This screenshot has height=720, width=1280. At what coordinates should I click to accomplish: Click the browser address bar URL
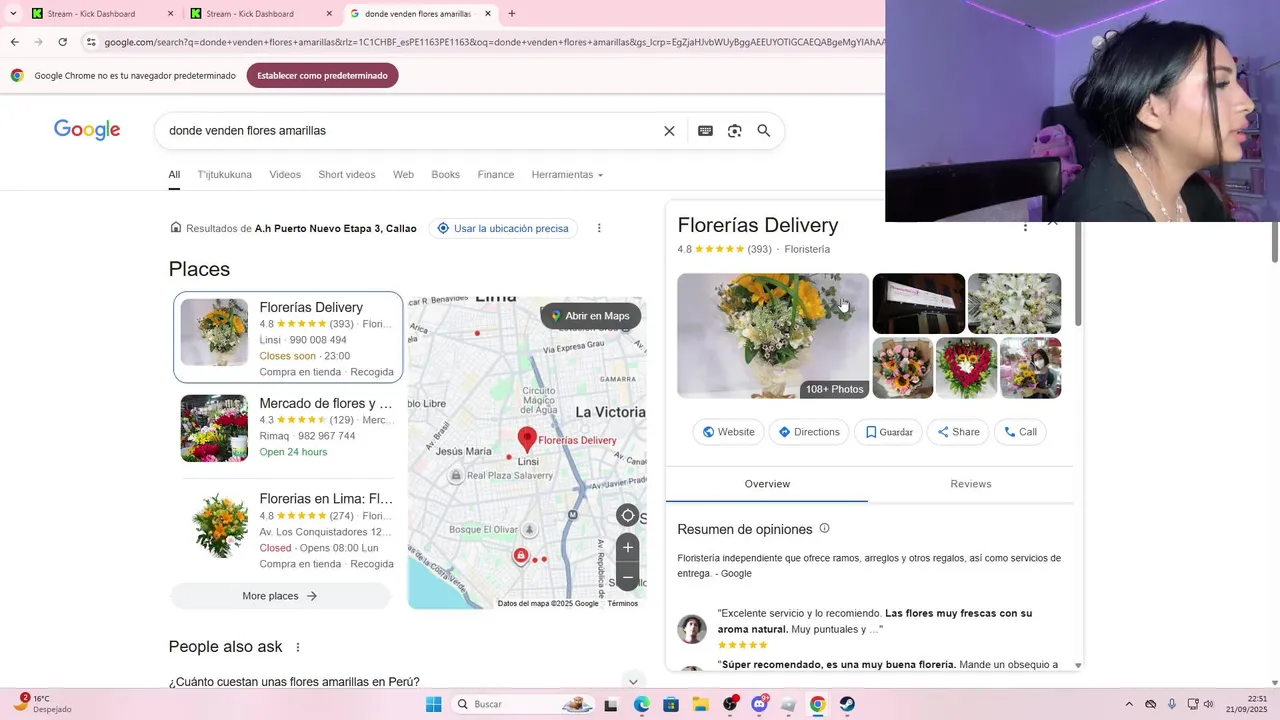(x=493, y=42)
